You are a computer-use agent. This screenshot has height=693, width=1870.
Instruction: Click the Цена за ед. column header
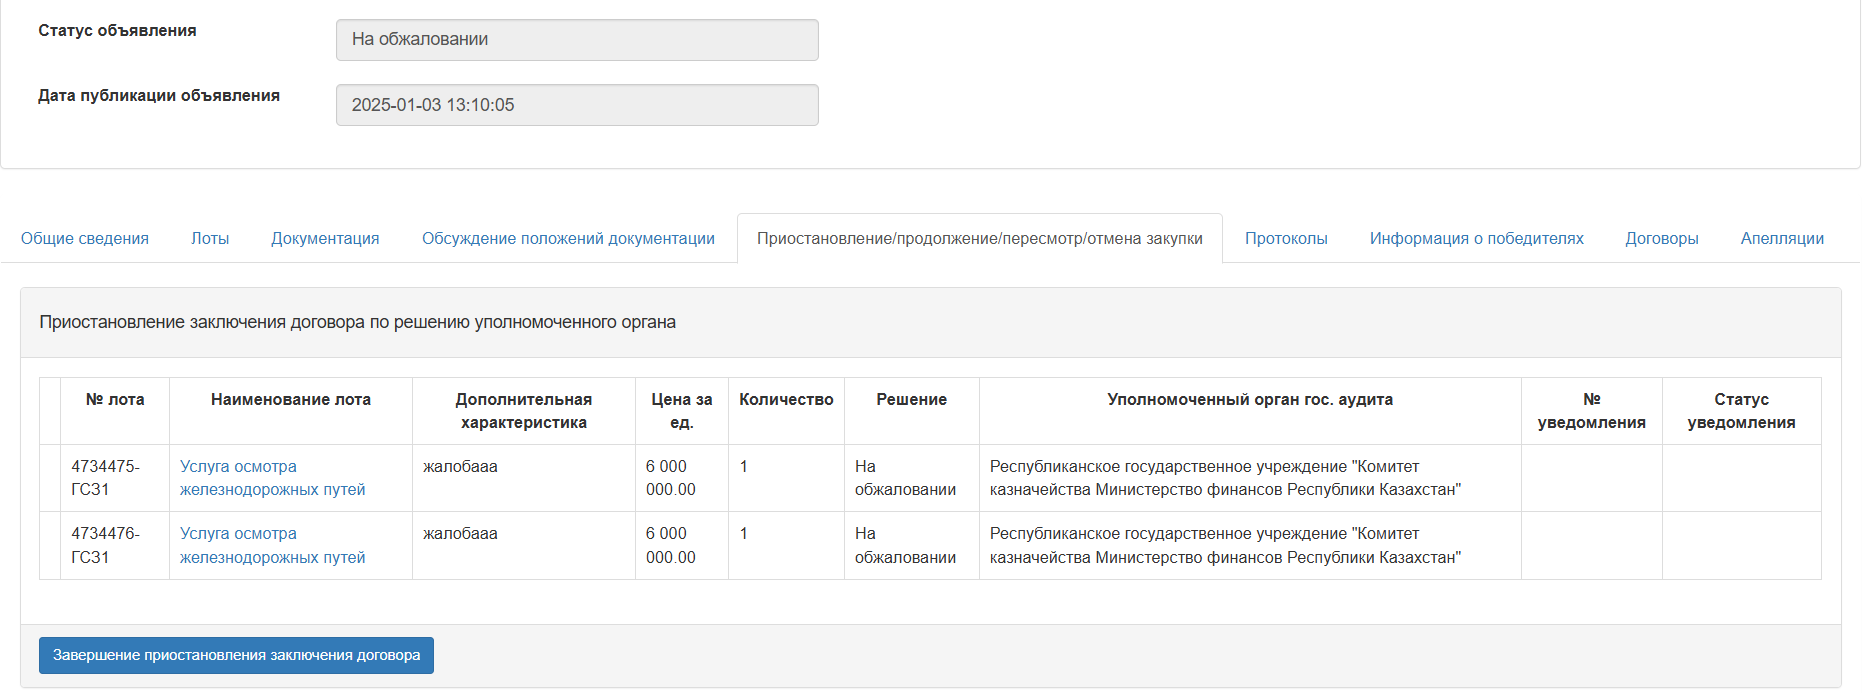click(682, 411)
